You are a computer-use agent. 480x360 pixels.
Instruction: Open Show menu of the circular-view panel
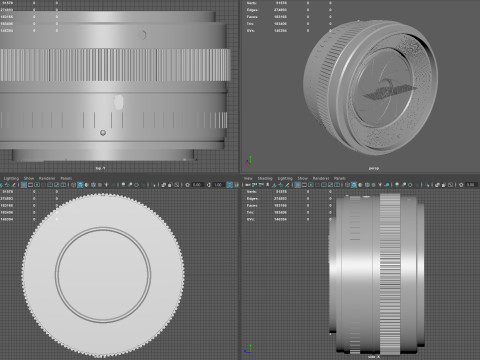[x=29, y=178]
